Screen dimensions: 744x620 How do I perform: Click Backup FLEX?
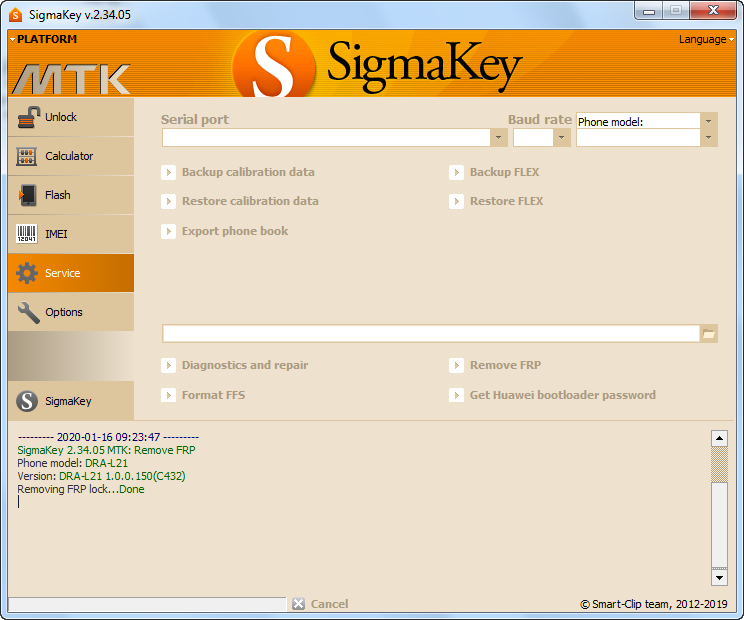[x=504, y=172]
